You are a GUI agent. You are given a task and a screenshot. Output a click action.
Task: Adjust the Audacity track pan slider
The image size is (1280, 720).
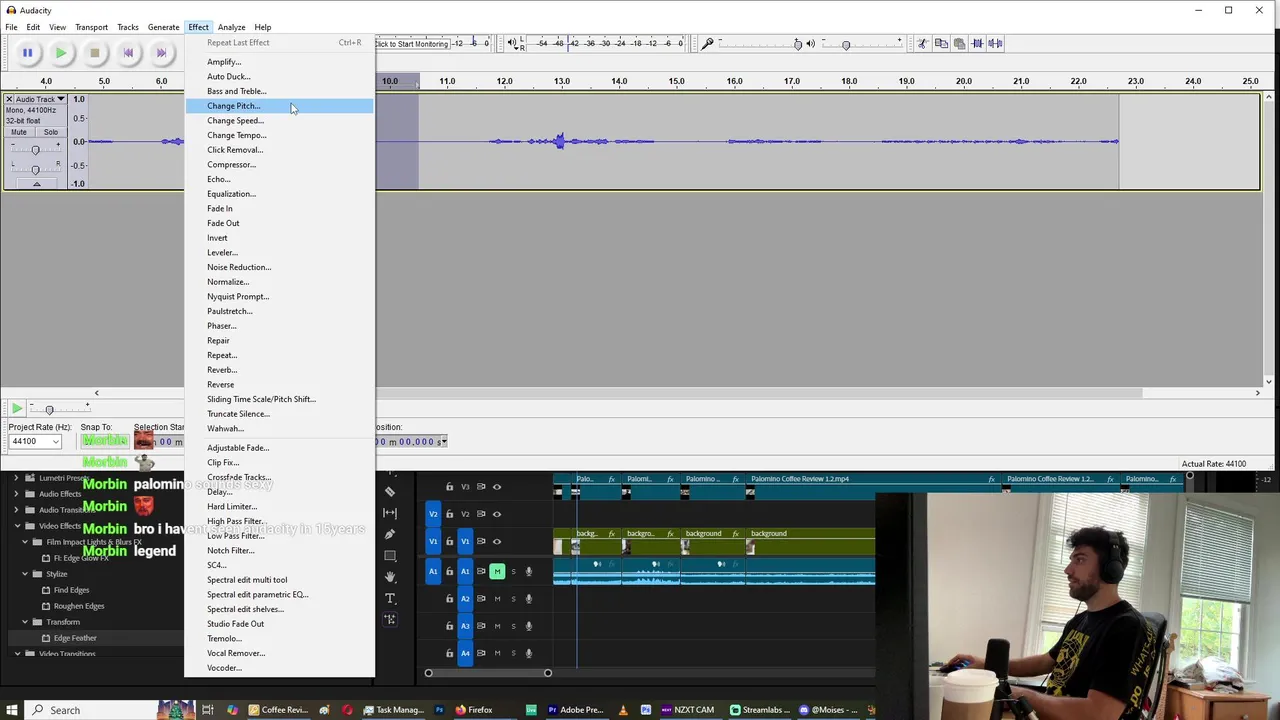pos(35,168)
